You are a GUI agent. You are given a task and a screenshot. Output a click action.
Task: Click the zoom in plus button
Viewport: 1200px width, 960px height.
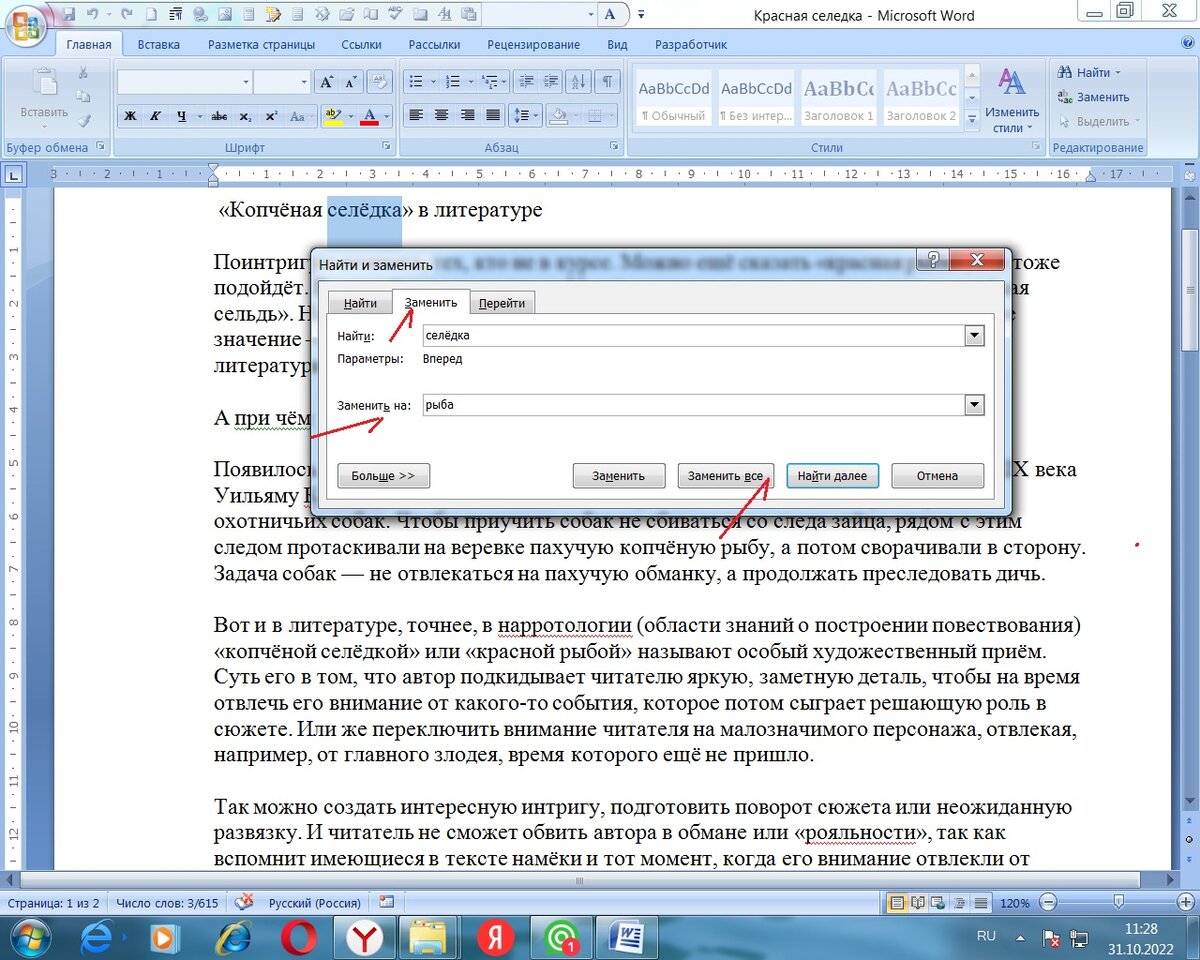(1187, 903)
